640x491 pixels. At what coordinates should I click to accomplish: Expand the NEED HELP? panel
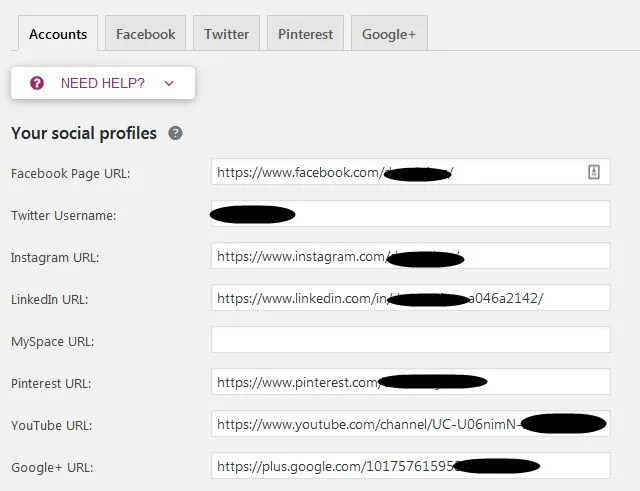[103, 83]
